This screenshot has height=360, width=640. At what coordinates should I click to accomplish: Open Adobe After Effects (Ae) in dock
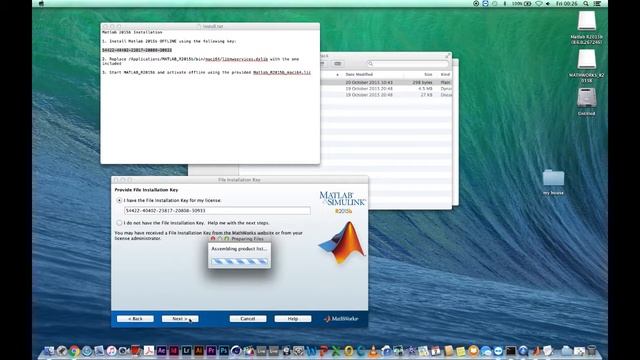click(162, 351)
